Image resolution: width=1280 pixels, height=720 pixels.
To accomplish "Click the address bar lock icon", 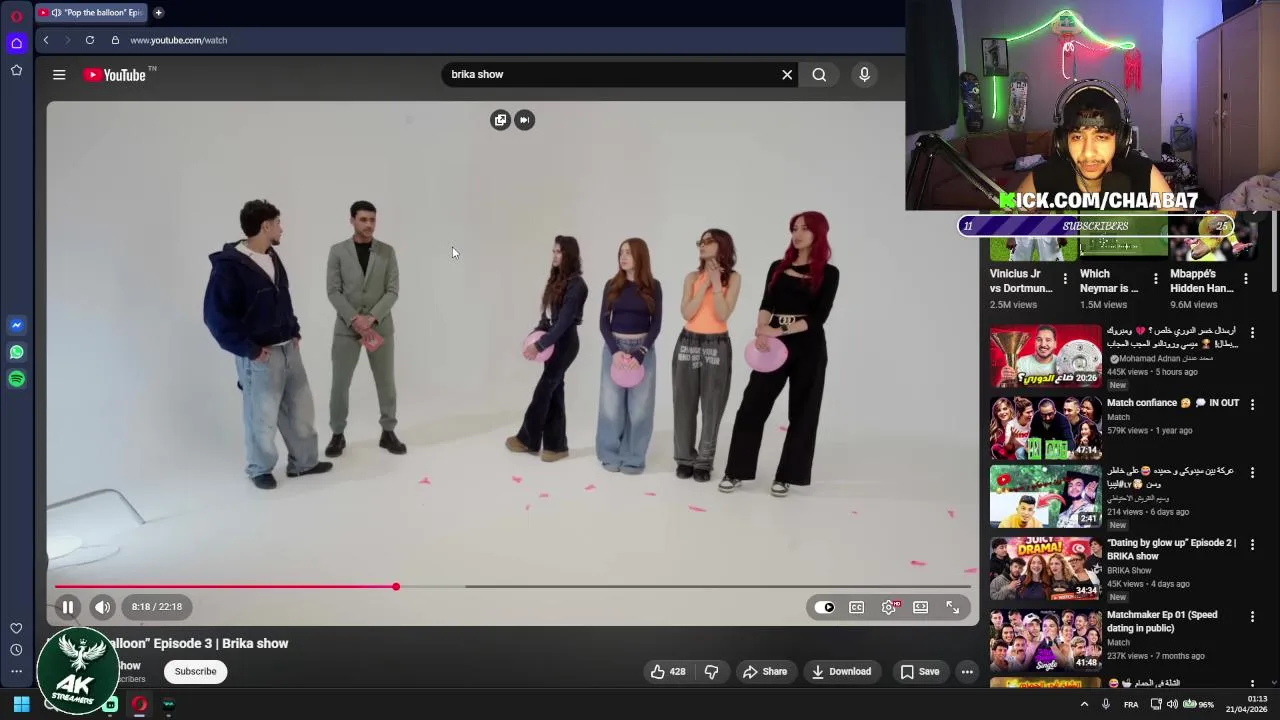I will point(115,40).
